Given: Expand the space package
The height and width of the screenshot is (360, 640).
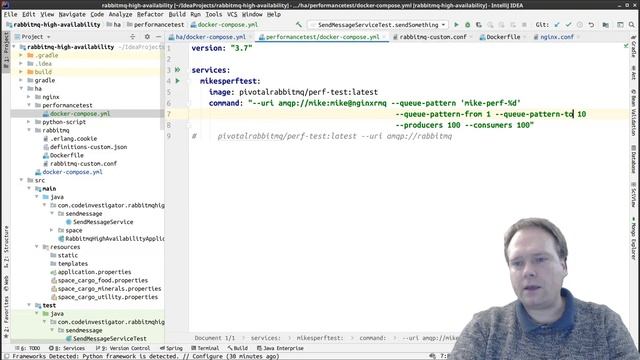Looking at the screenshot, I should click(52, 230).
